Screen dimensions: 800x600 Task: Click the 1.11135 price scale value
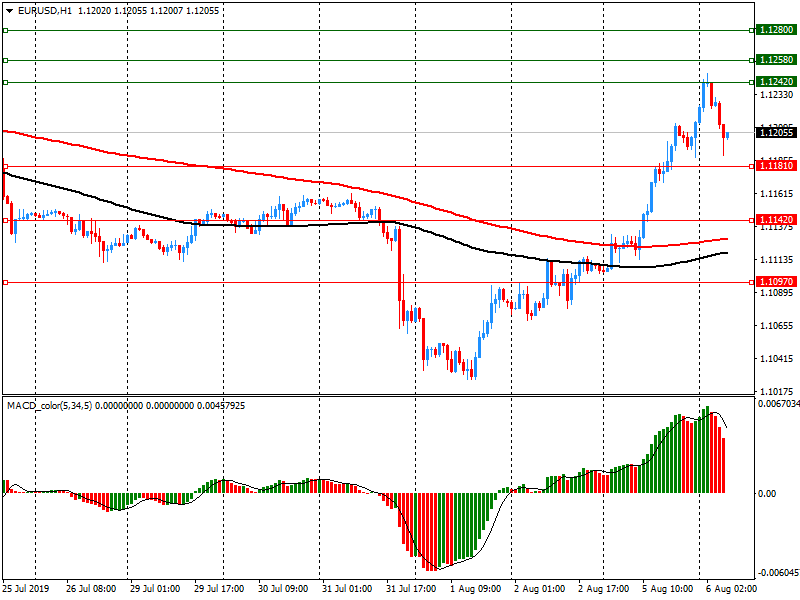777,260
